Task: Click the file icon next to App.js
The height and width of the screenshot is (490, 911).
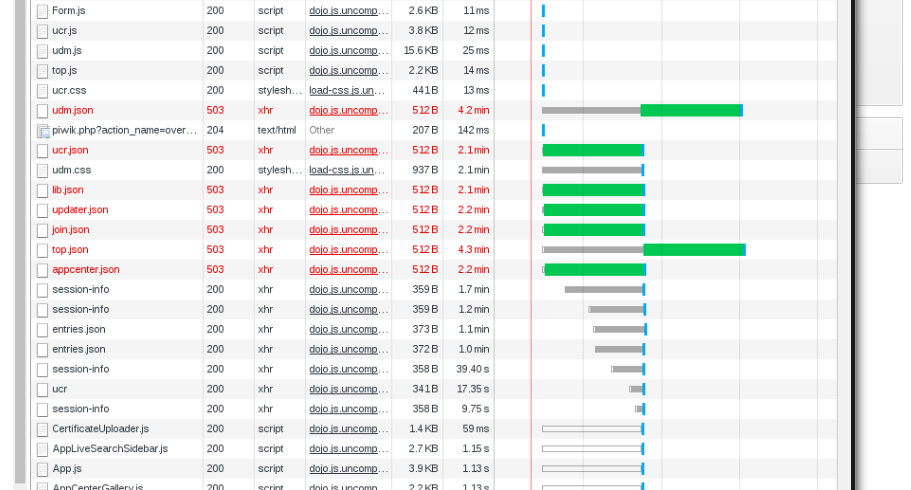Action: 42,469
